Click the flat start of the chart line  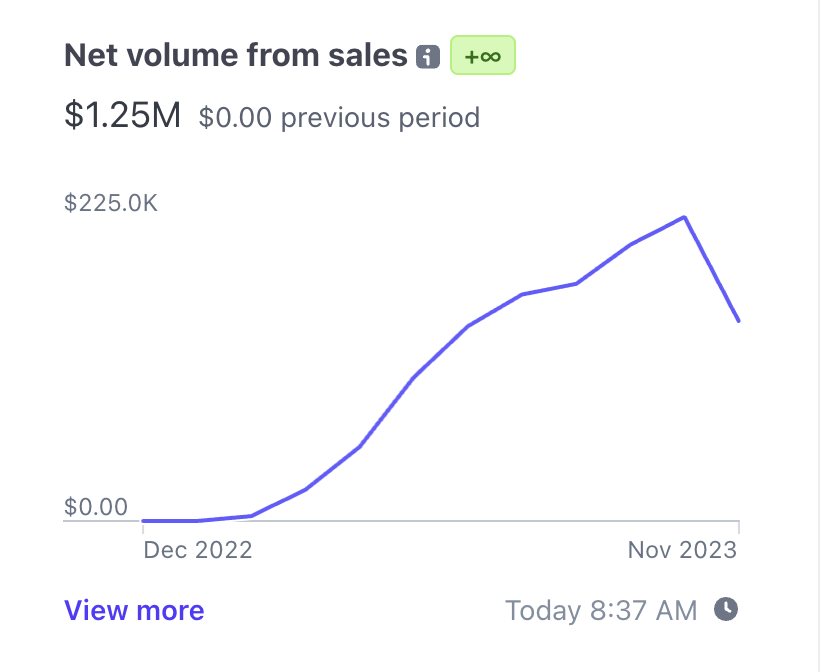(170, 521)
